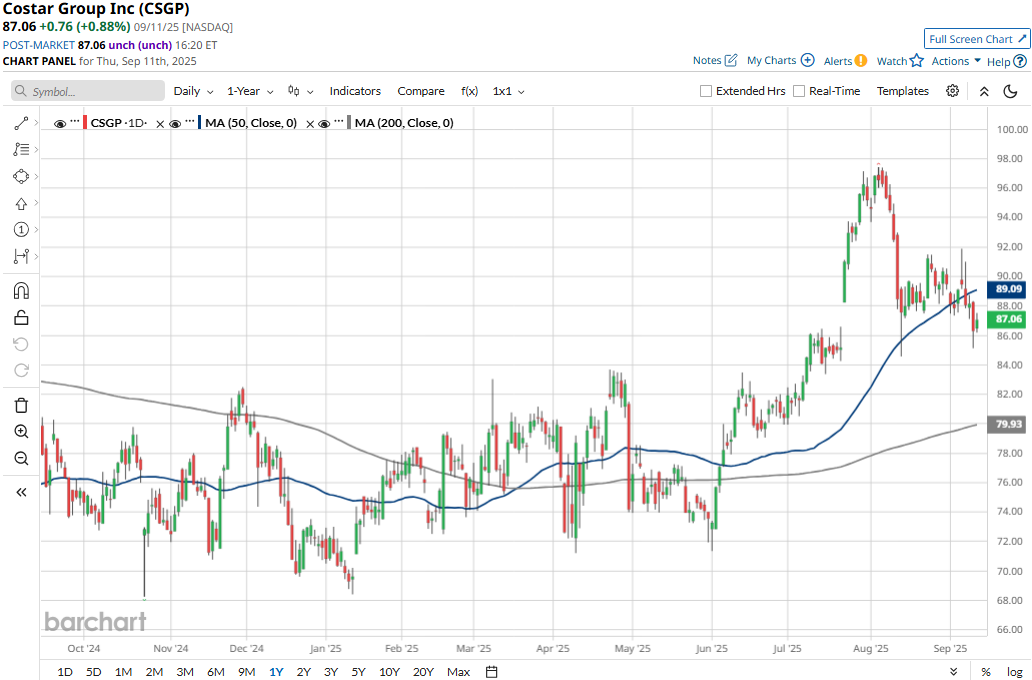Select the 9M time range
This screenshot has height=680, width=1032.
click(247, 671)
